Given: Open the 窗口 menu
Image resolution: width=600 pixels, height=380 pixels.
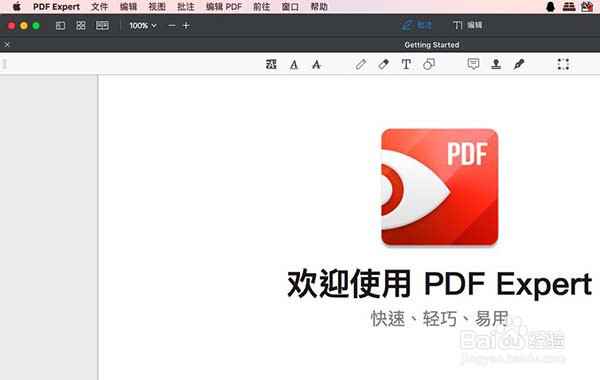Looking at the screenshot, I should click(290, 7).
